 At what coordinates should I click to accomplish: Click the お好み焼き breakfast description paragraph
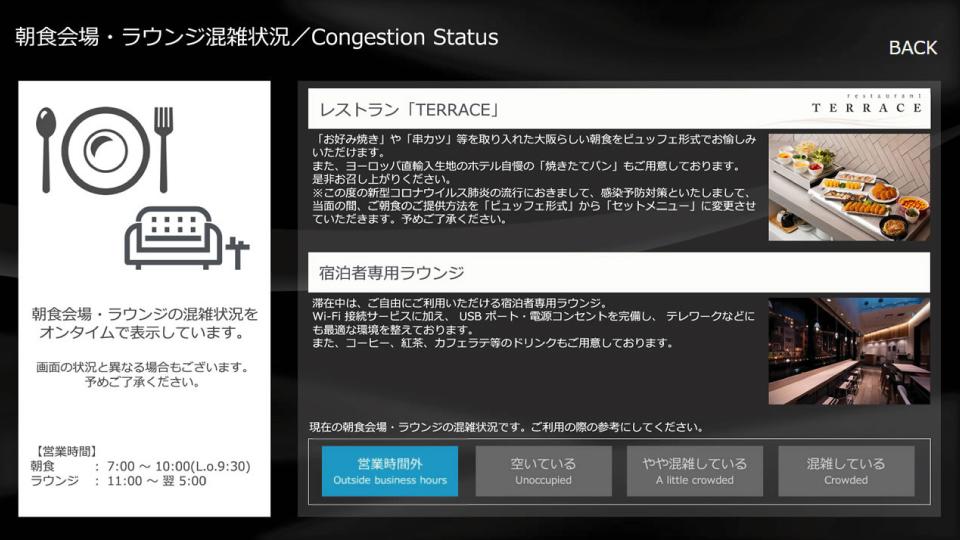click(534, 179)
